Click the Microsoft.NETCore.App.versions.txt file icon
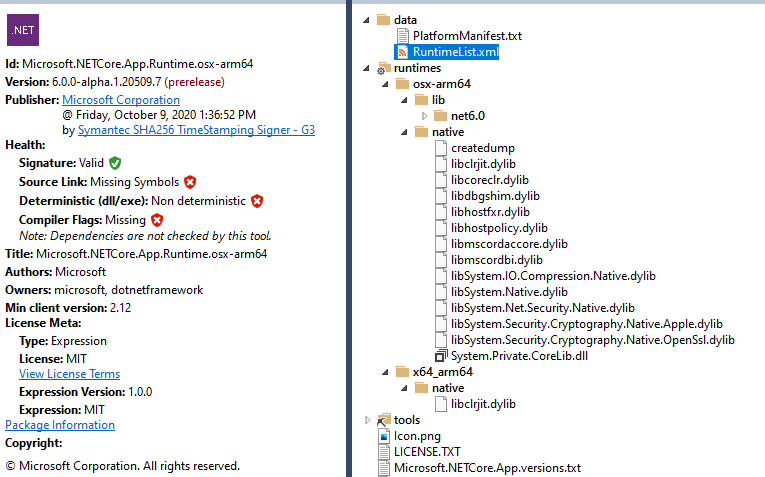This screenshot has height=477, width=765. pyautogui.click(x=384, y=468)
